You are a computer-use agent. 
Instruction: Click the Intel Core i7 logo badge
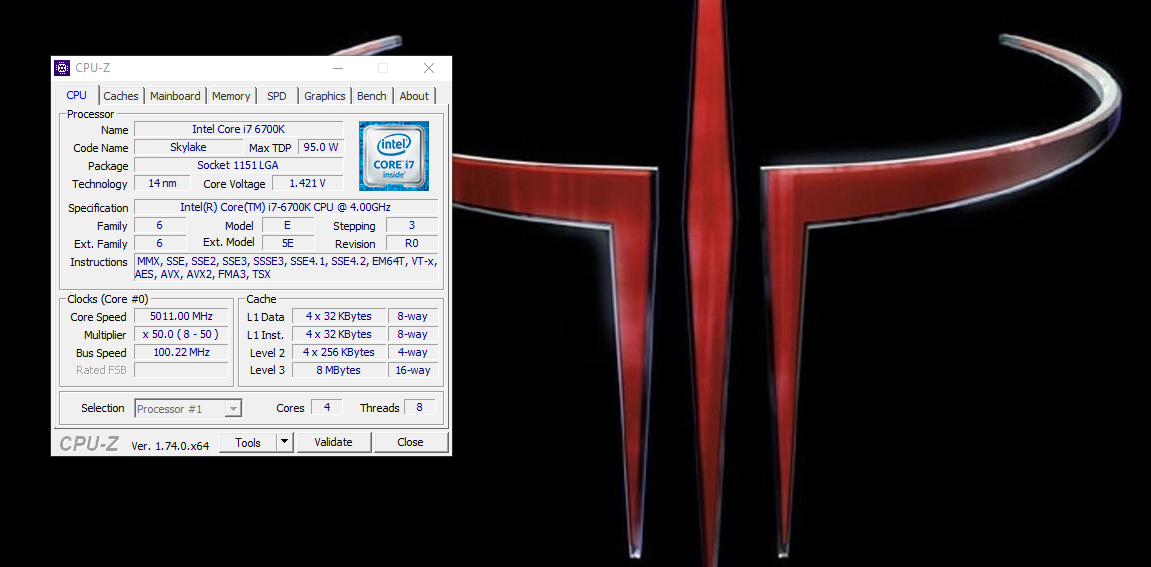coord(393,156)
